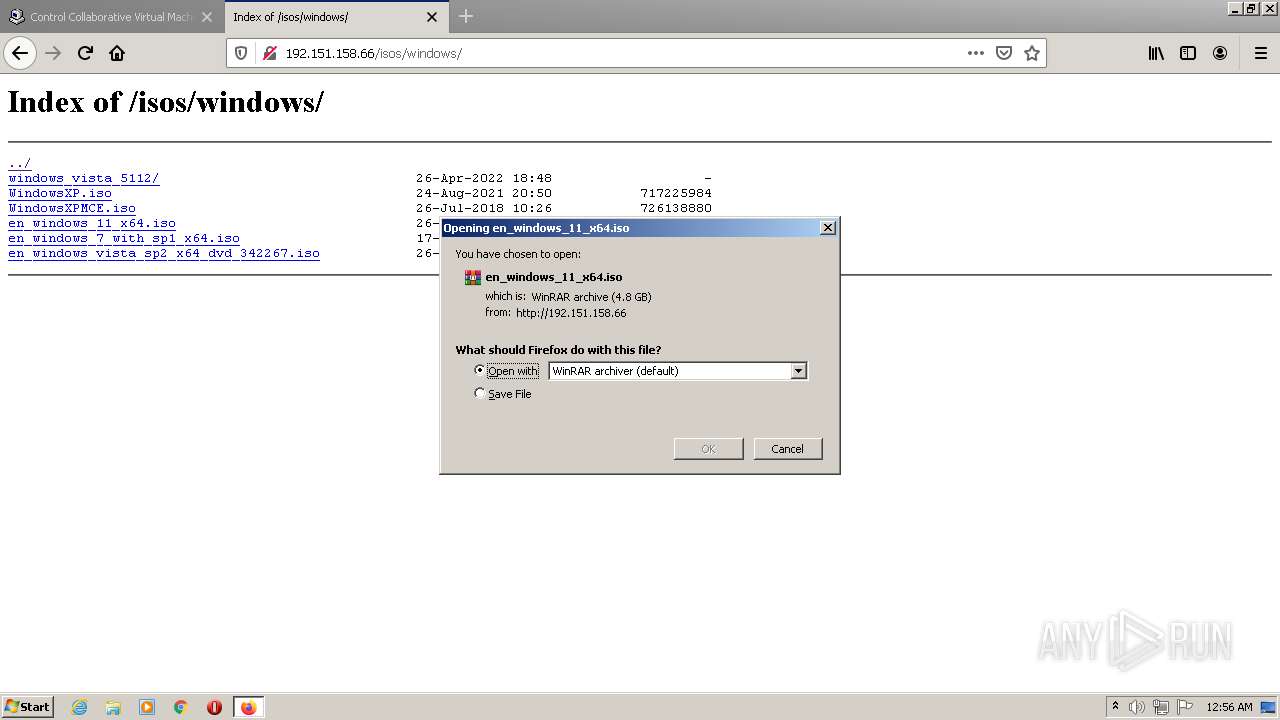
Task: Click the en_windows_7_with_sp1_x64.iso link
Action: (x=124, y=238)
